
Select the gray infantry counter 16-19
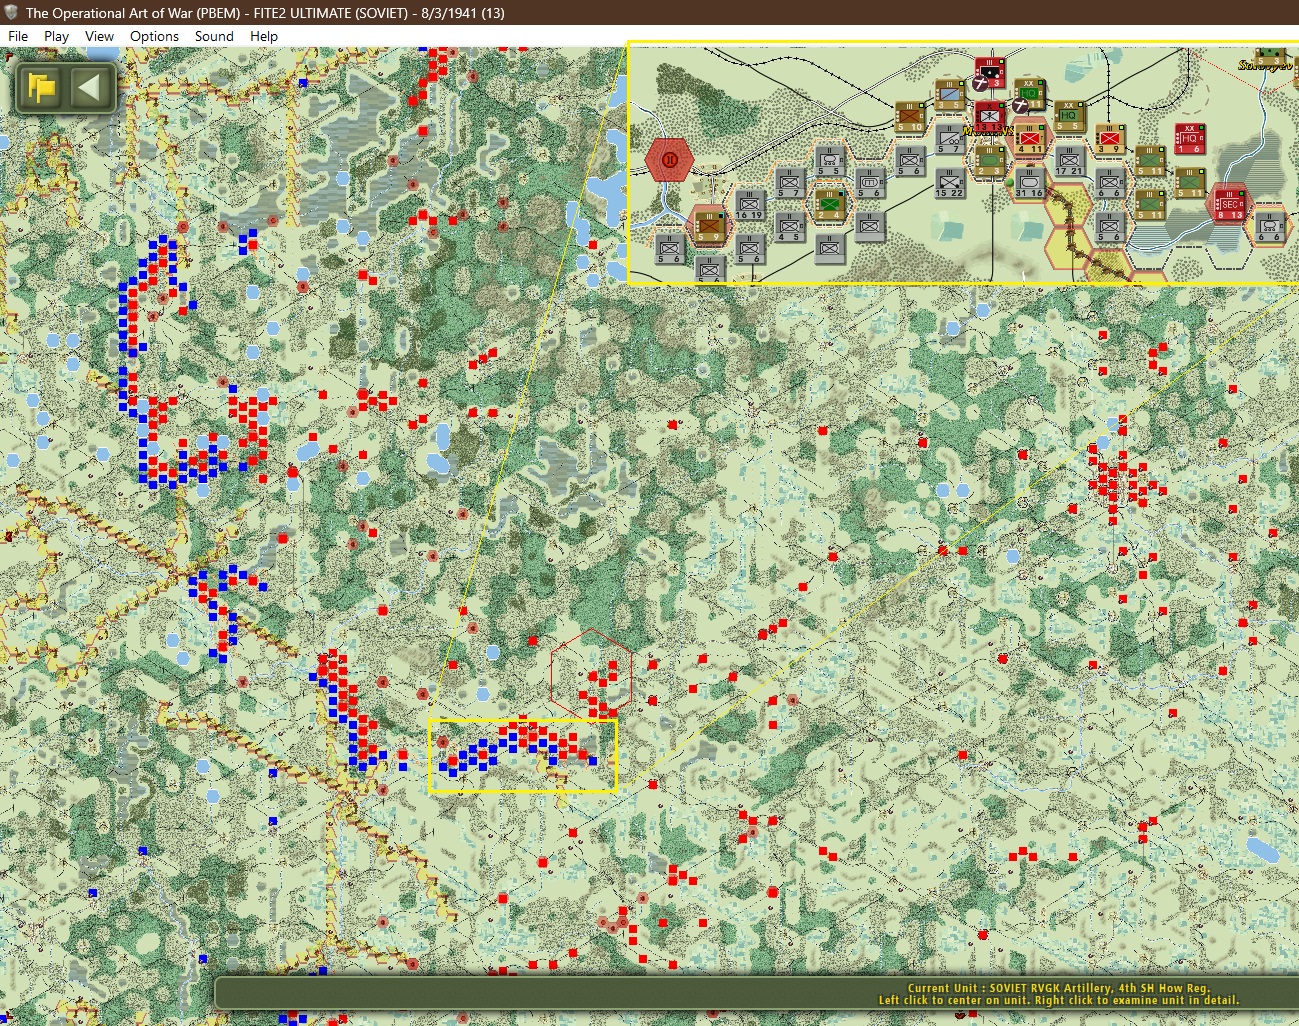pos(750,204)
